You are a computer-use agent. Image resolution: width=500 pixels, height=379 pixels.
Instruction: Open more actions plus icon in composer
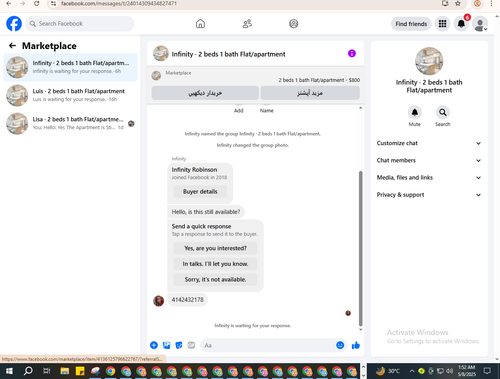[154, 345]
